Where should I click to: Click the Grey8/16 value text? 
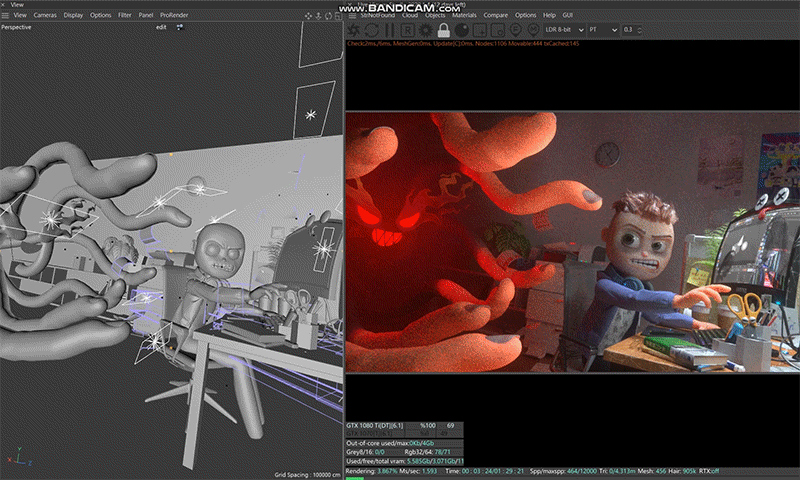(x=365, y=452)
